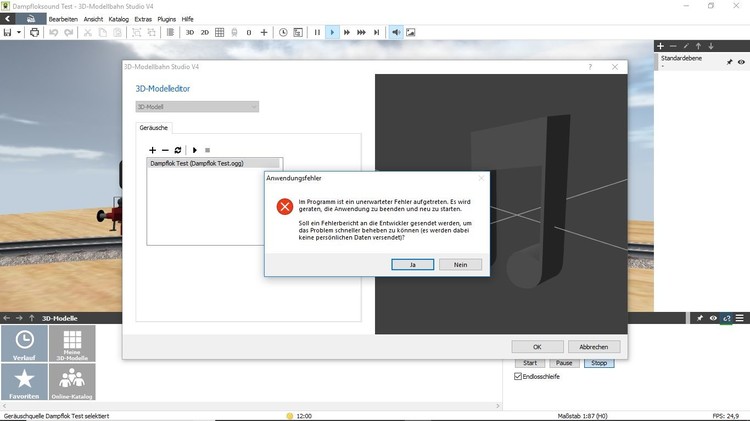Click the ungroup objects icon
The image size is (750, 421).
(x=152, y=33)
